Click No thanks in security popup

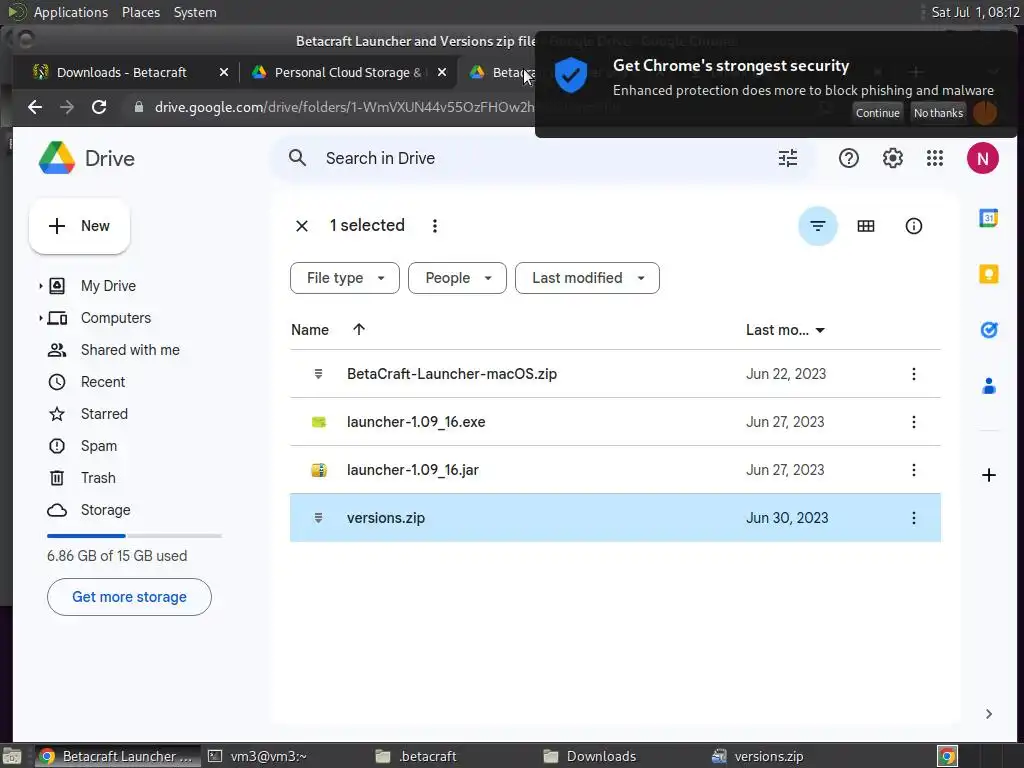point(938,113)
